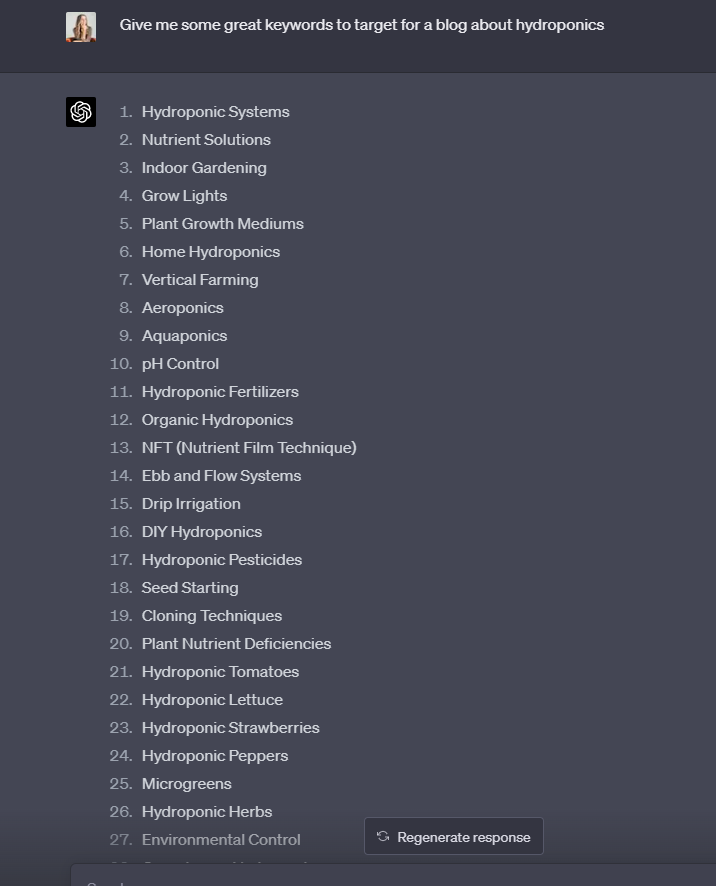716x886 pixels.
Task: Click the user prompt about hydroponics keywords
Action: pyautogui.click(x=361, y=25)
